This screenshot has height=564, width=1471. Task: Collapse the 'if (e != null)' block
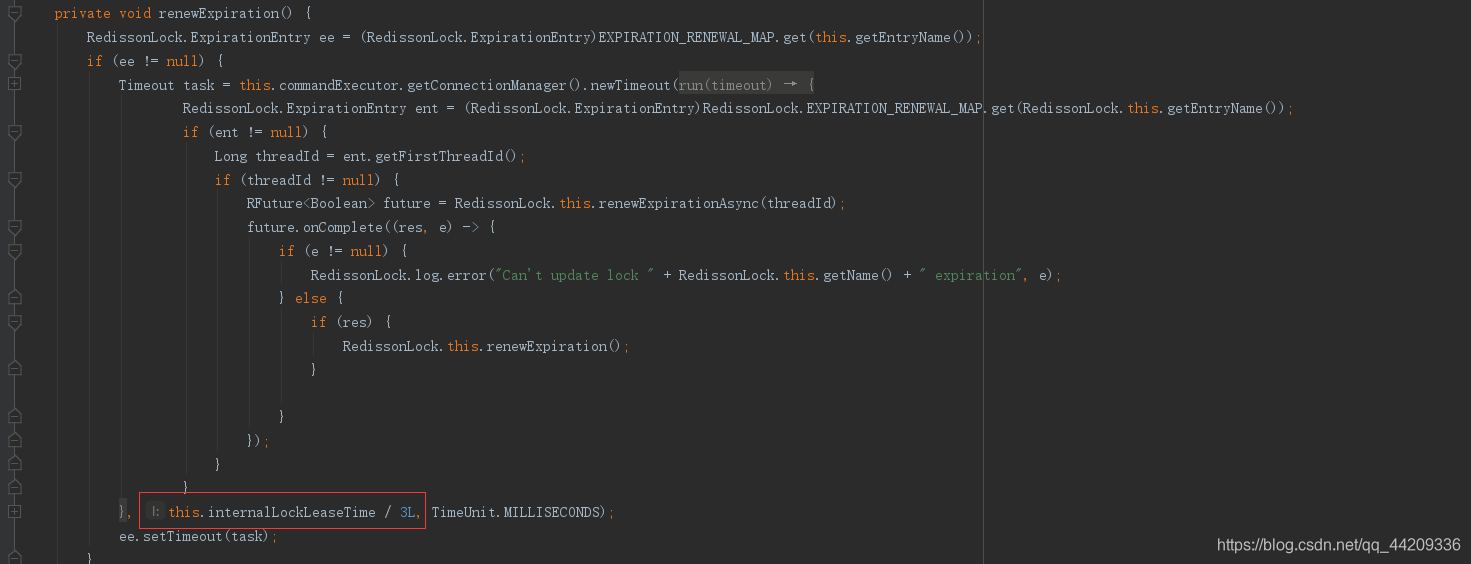click(x=14, y=251)
